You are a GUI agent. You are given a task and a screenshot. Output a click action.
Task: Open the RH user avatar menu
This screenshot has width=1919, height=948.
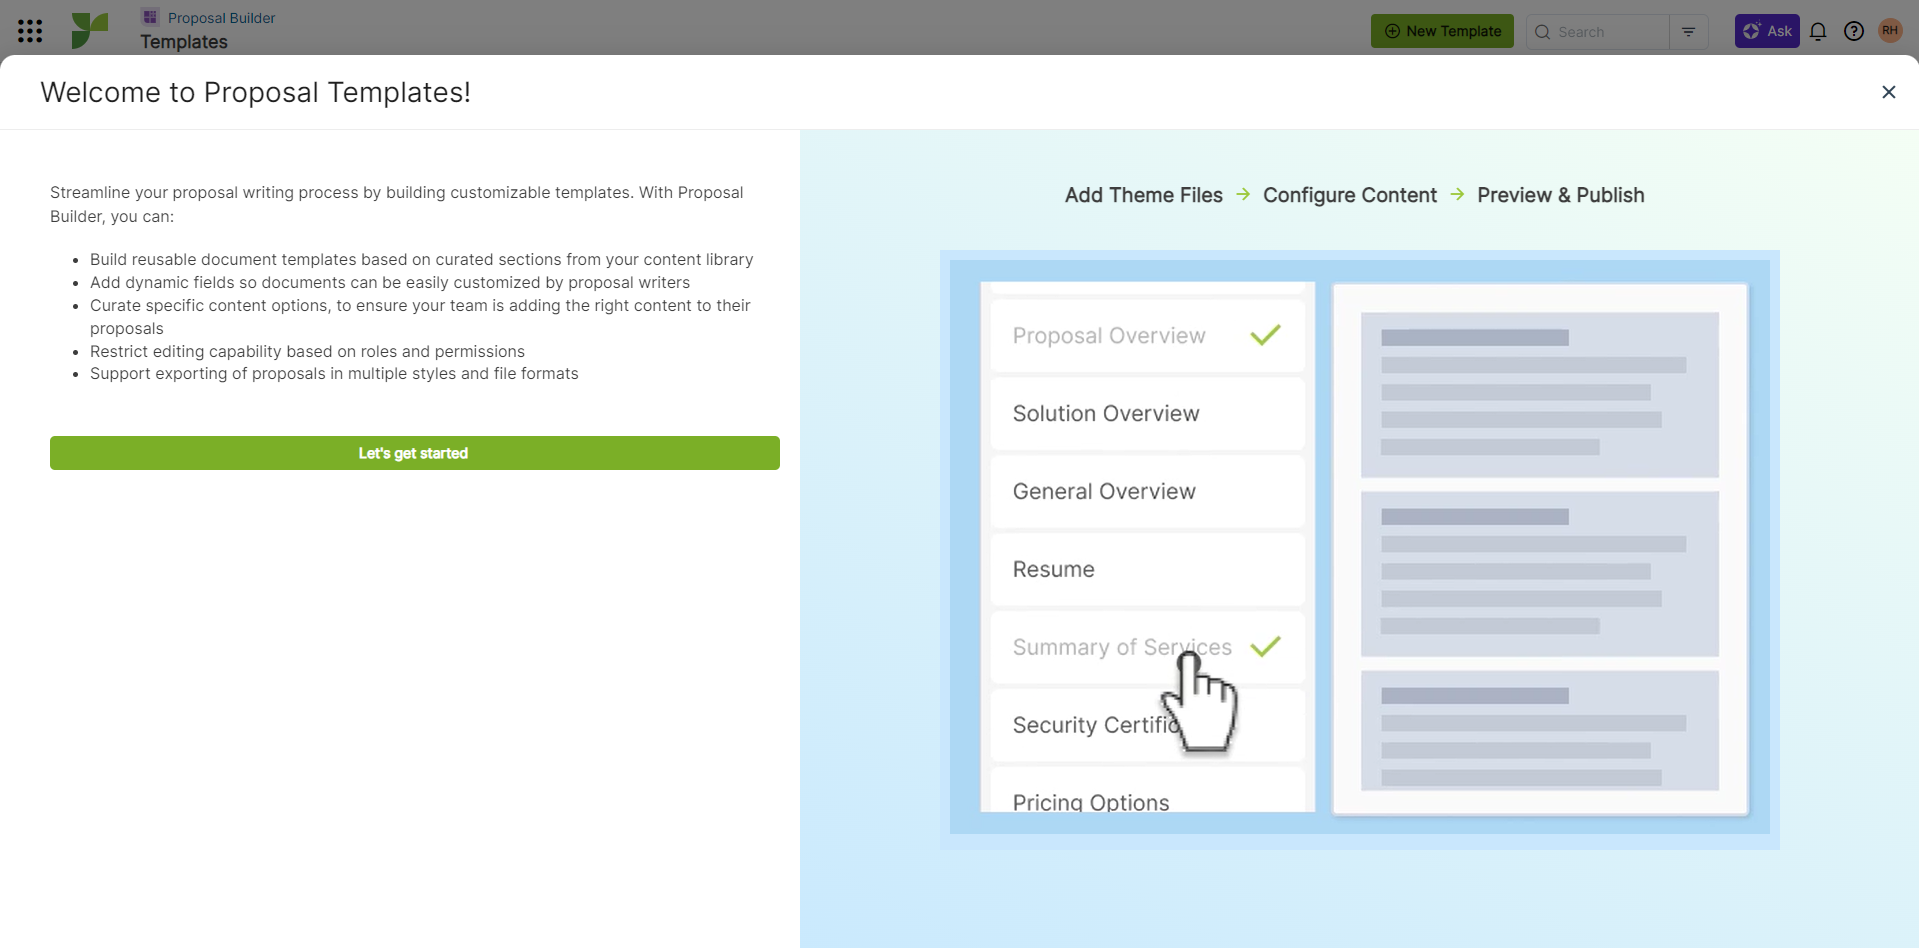1890,31
